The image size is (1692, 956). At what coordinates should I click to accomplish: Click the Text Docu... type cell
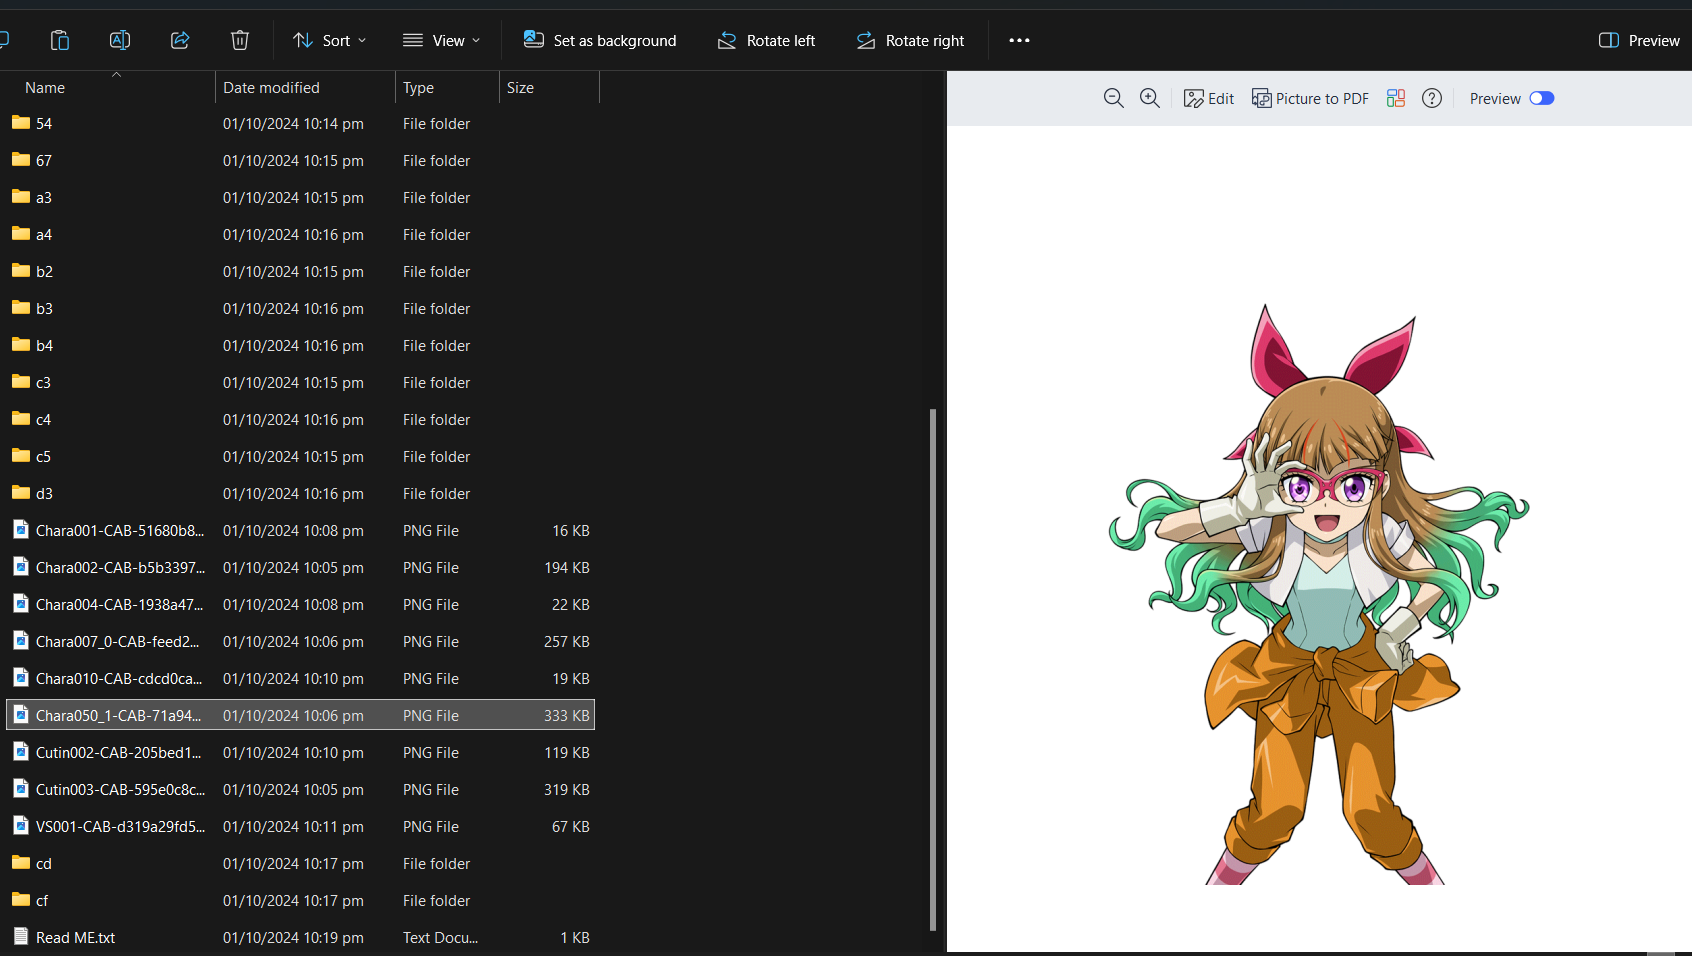tap(440, 938)
